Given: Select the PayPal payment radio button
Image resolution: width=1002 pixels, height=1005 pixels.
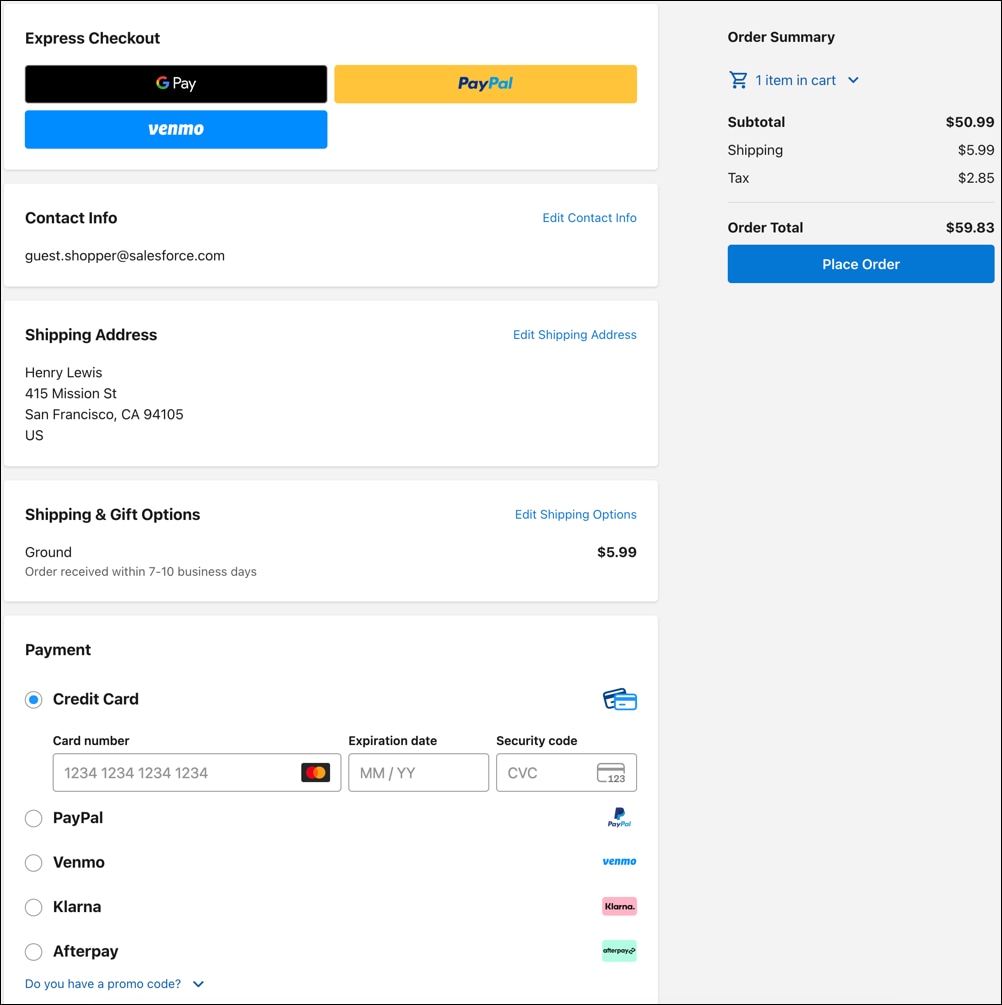Looking at the screenshot, I should point(33,818).
